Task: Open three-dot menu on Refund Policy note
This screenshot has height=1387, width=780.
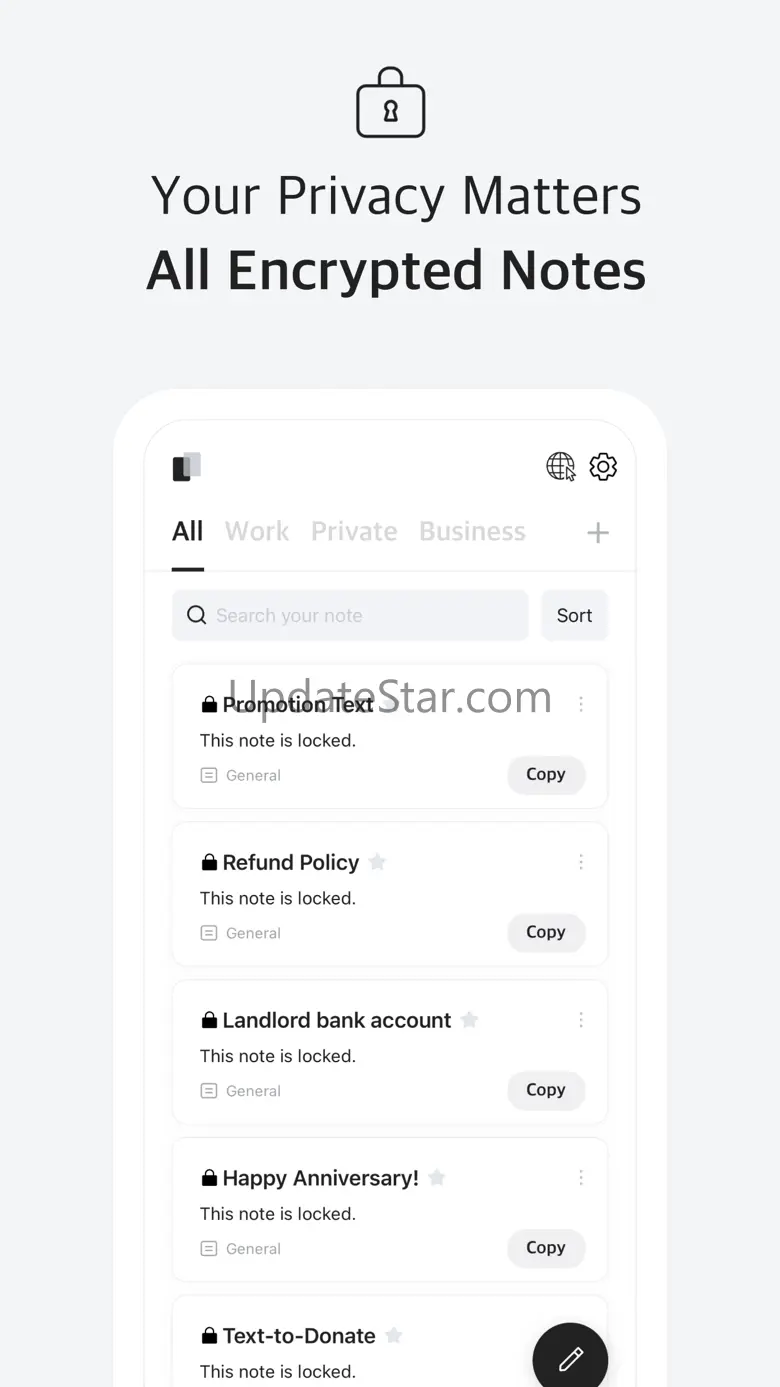Action: 581,862
